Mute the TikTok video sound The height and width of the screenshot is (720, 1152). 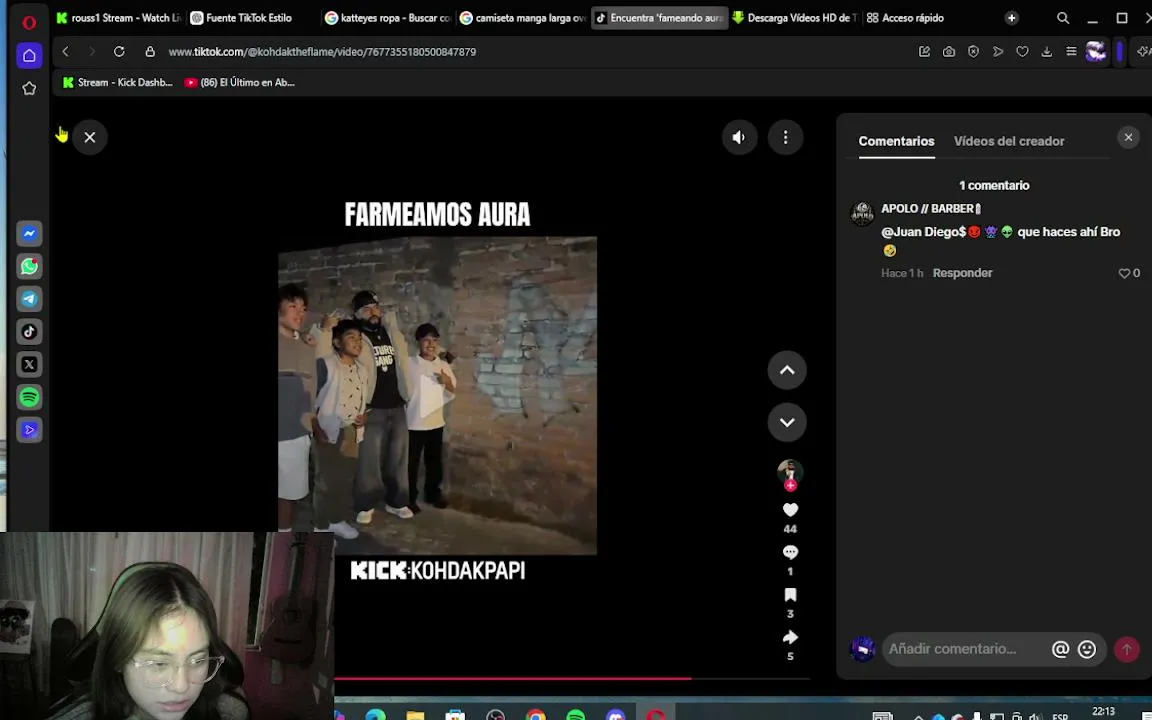(739, 137)
